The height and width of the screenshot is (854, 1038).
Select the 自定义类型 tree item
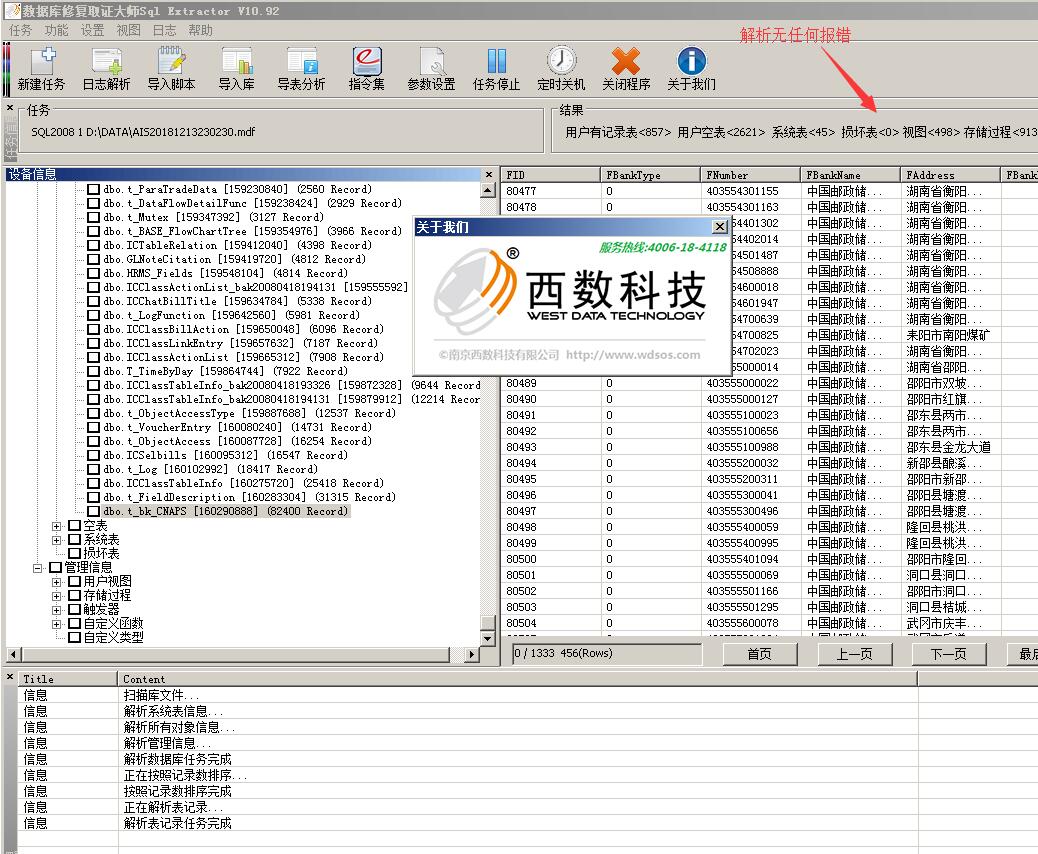click(113, 638)
